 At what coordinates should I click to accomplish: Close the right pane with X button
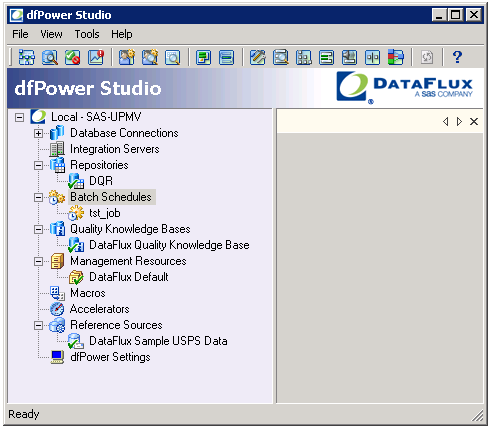tap(474, 122)
